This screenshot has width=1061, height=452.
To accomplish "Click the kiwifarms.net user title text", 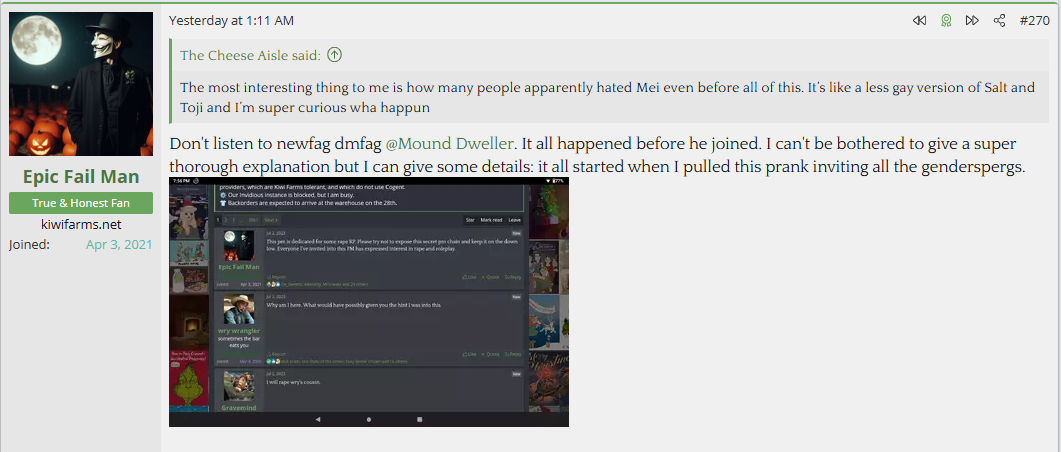I will (81, 225).
